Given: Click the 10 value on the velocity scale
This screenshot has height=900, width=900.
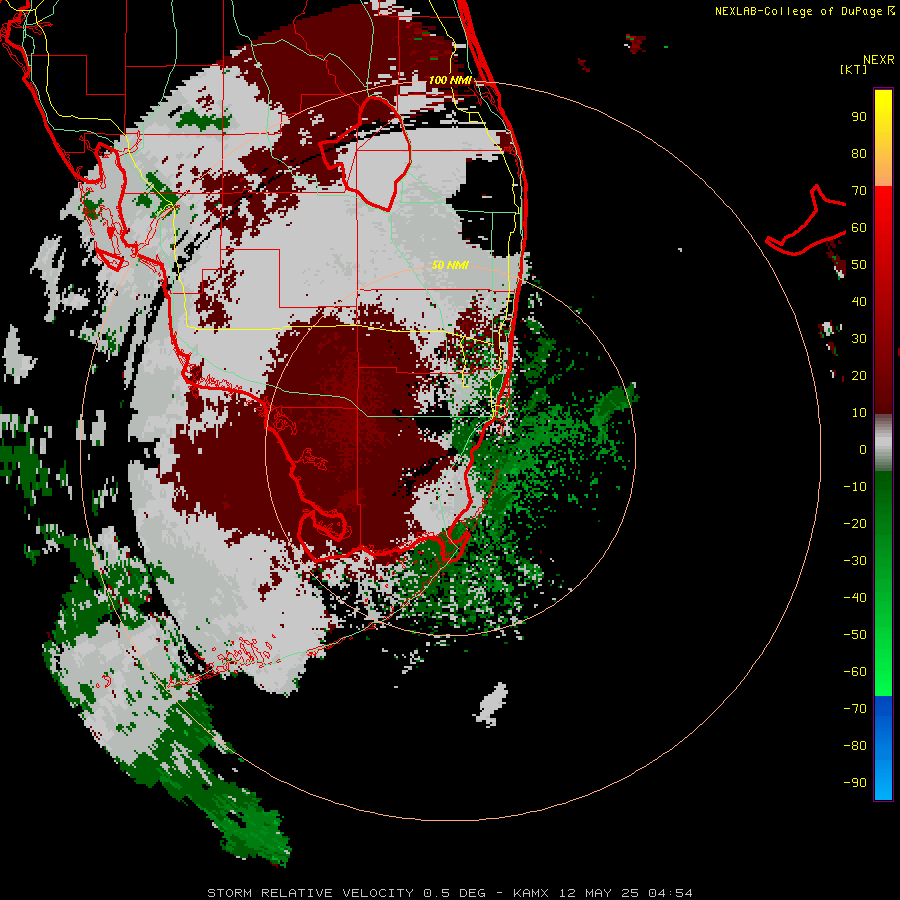Looking at the screenshot, I should pos(859,413).
